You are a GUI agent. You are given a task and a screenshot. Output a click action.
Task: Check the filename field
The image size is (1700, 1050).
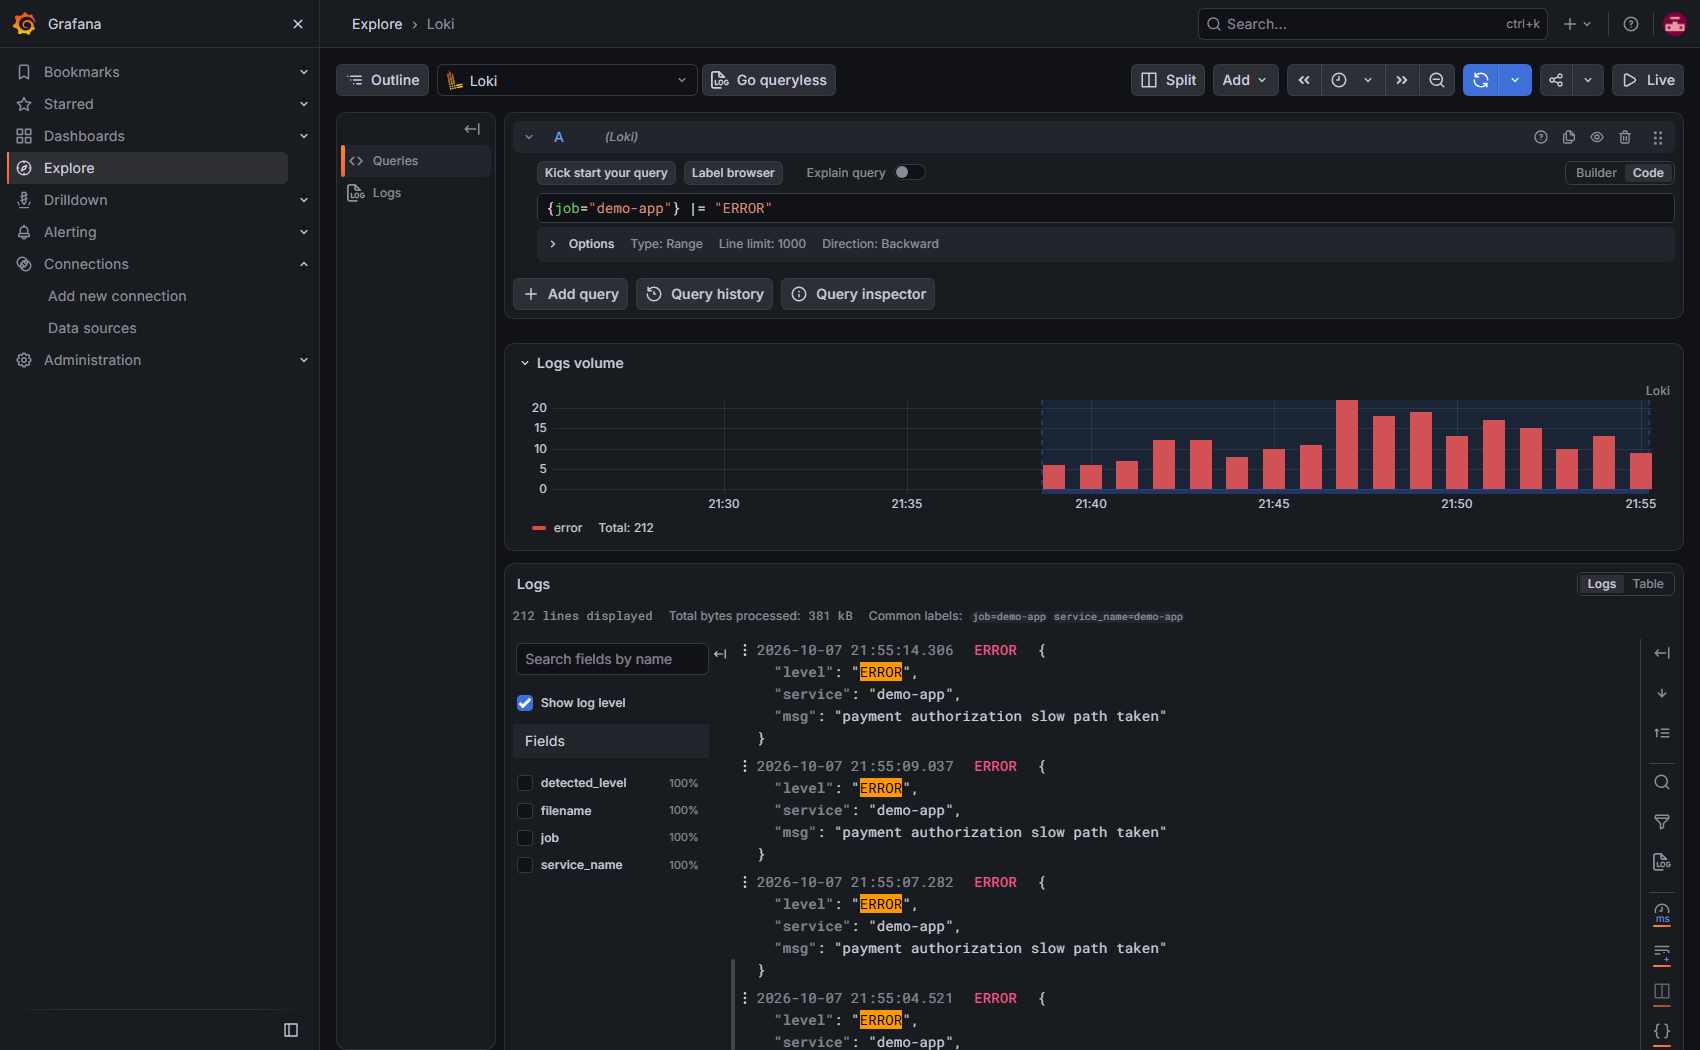pyautogui.click(x=525, y=811)
